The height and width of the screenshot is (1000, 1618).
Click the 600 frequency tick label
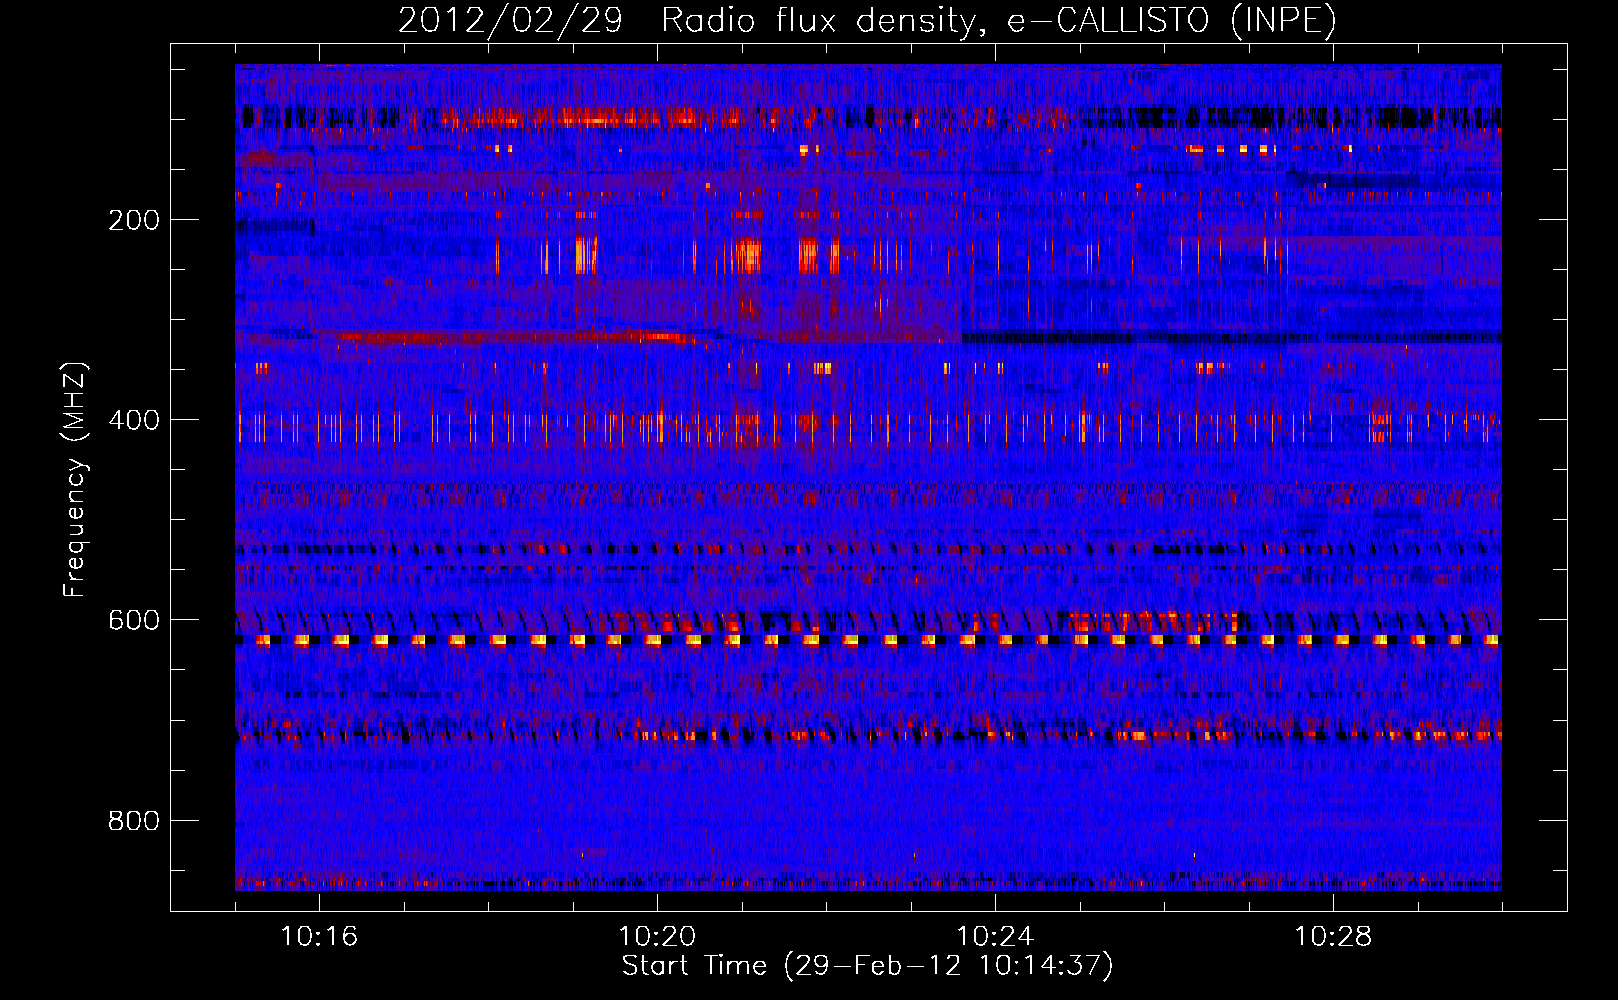(134, 620)
